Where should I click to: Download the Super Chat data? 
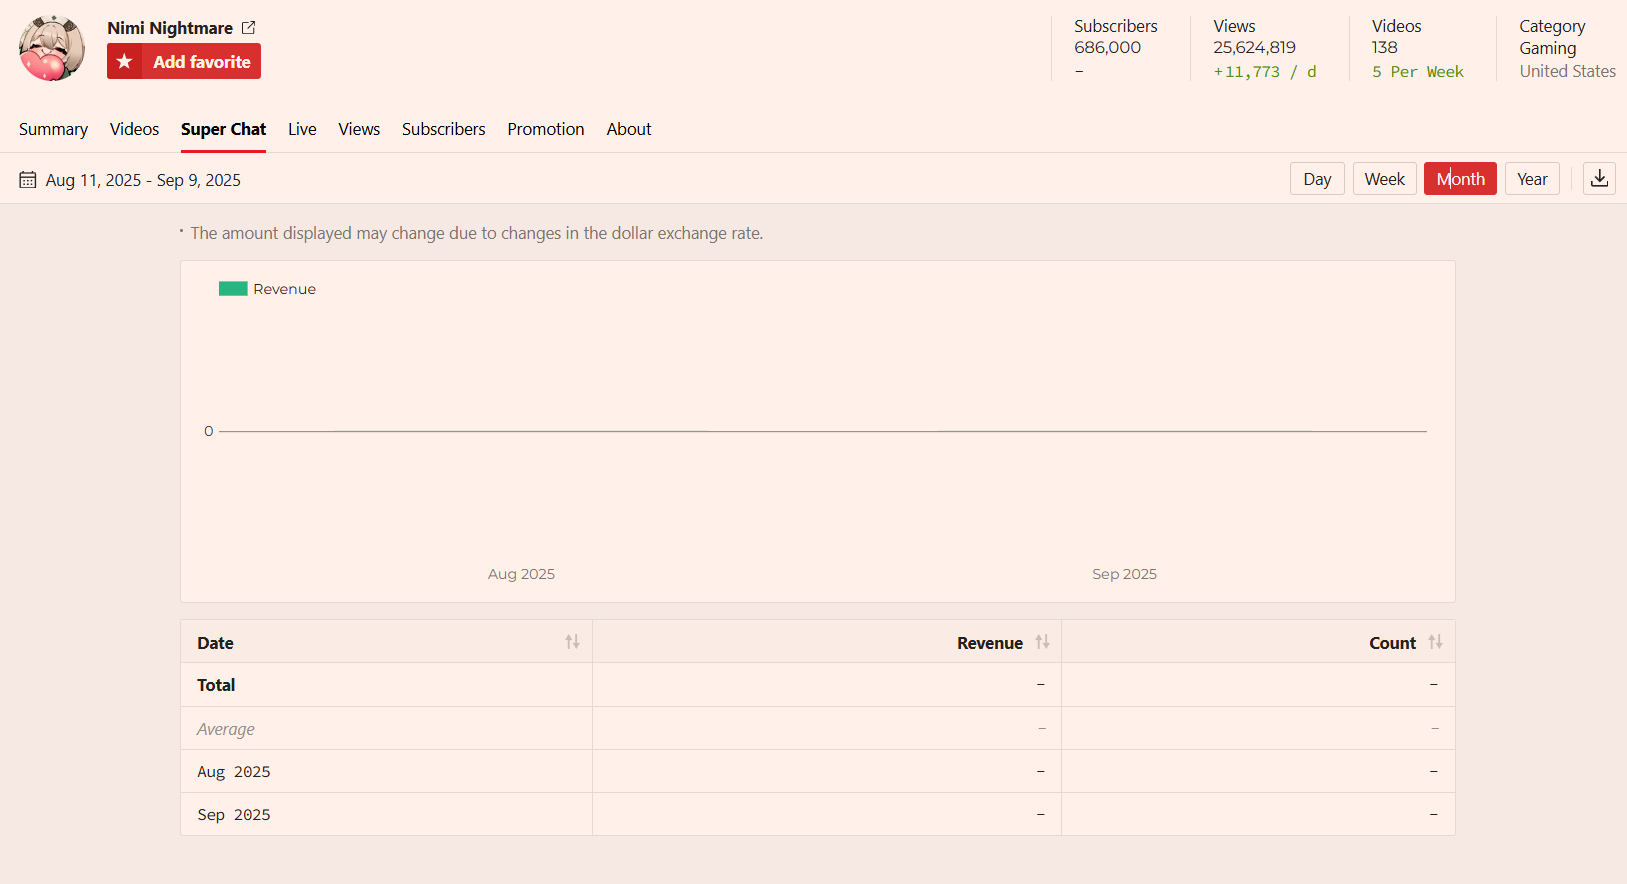click(1599, 179)
